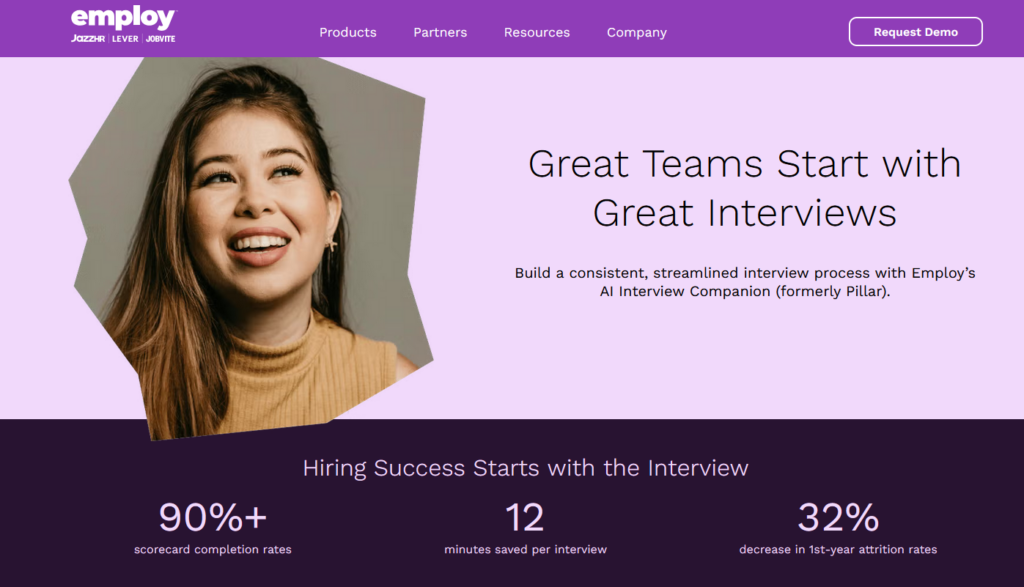Expand the Company navigation item
Image resolution: width=1024 pixels, height=587 pixels.
[x=637, y=32]
